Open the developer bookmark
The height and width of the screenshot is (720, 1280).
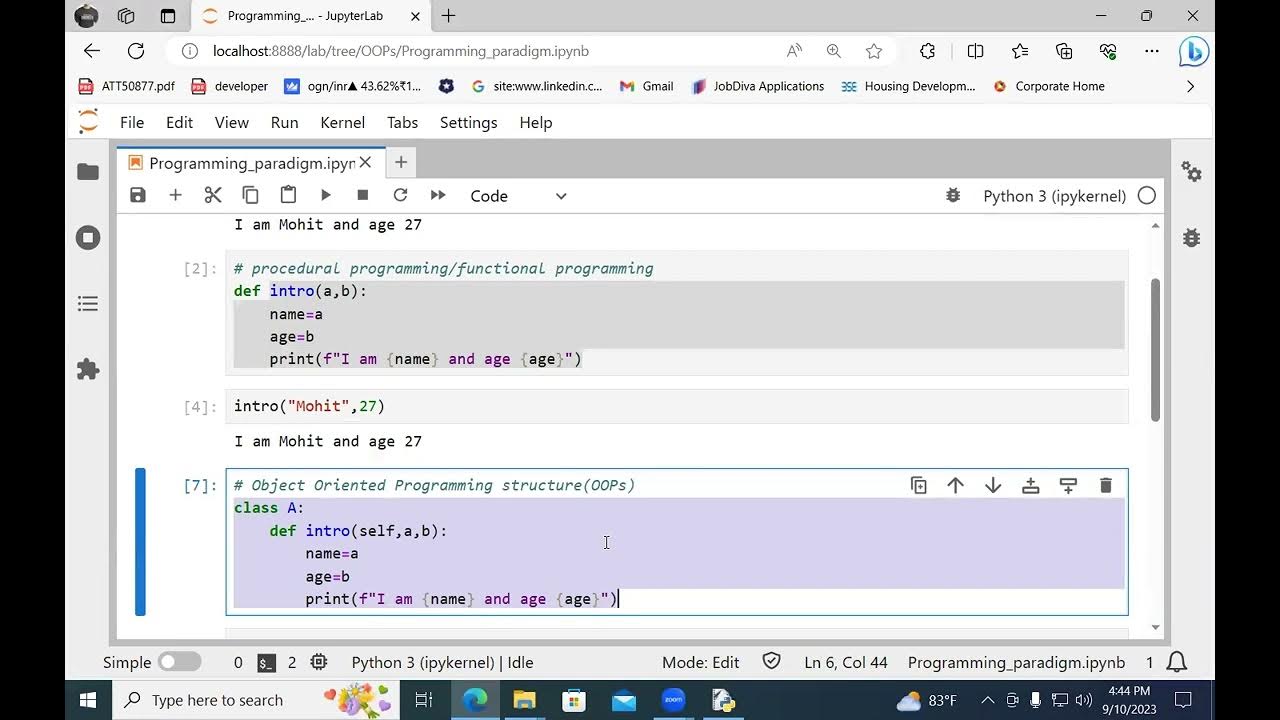tap(230, 86)
